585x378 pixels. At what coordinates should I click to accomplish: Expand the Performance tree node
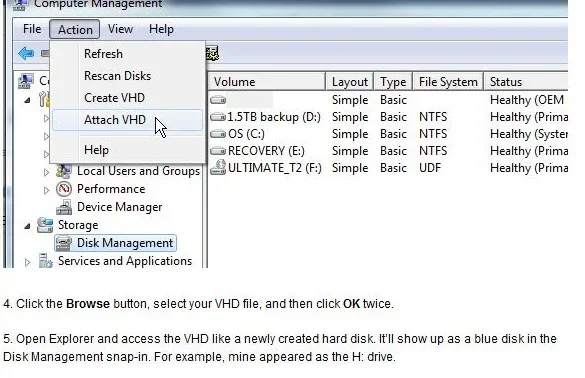click(x=46, y=190)
